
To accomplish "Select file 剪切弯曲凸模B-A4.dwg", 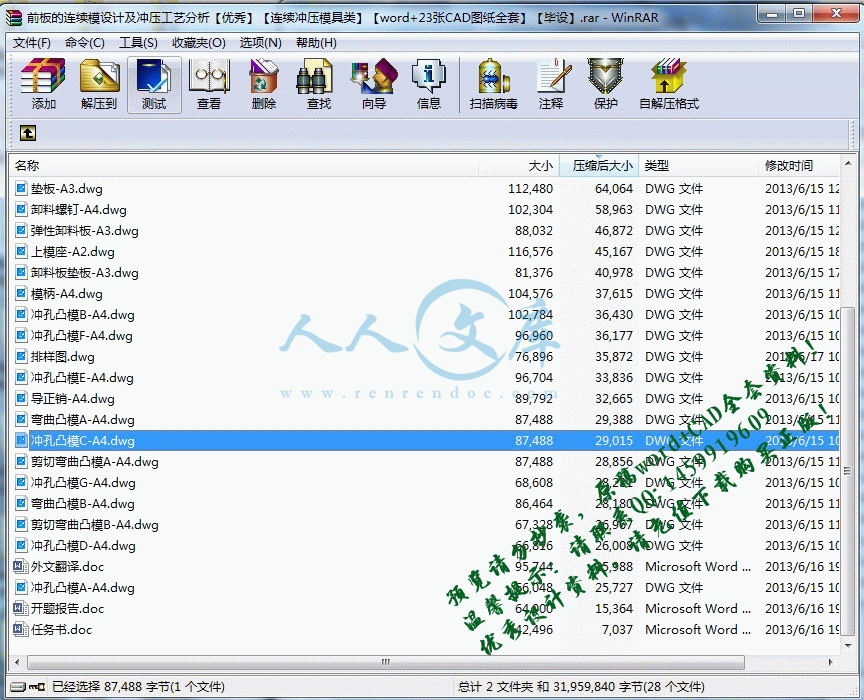I will pyautogui.click(x=95, y=524).
